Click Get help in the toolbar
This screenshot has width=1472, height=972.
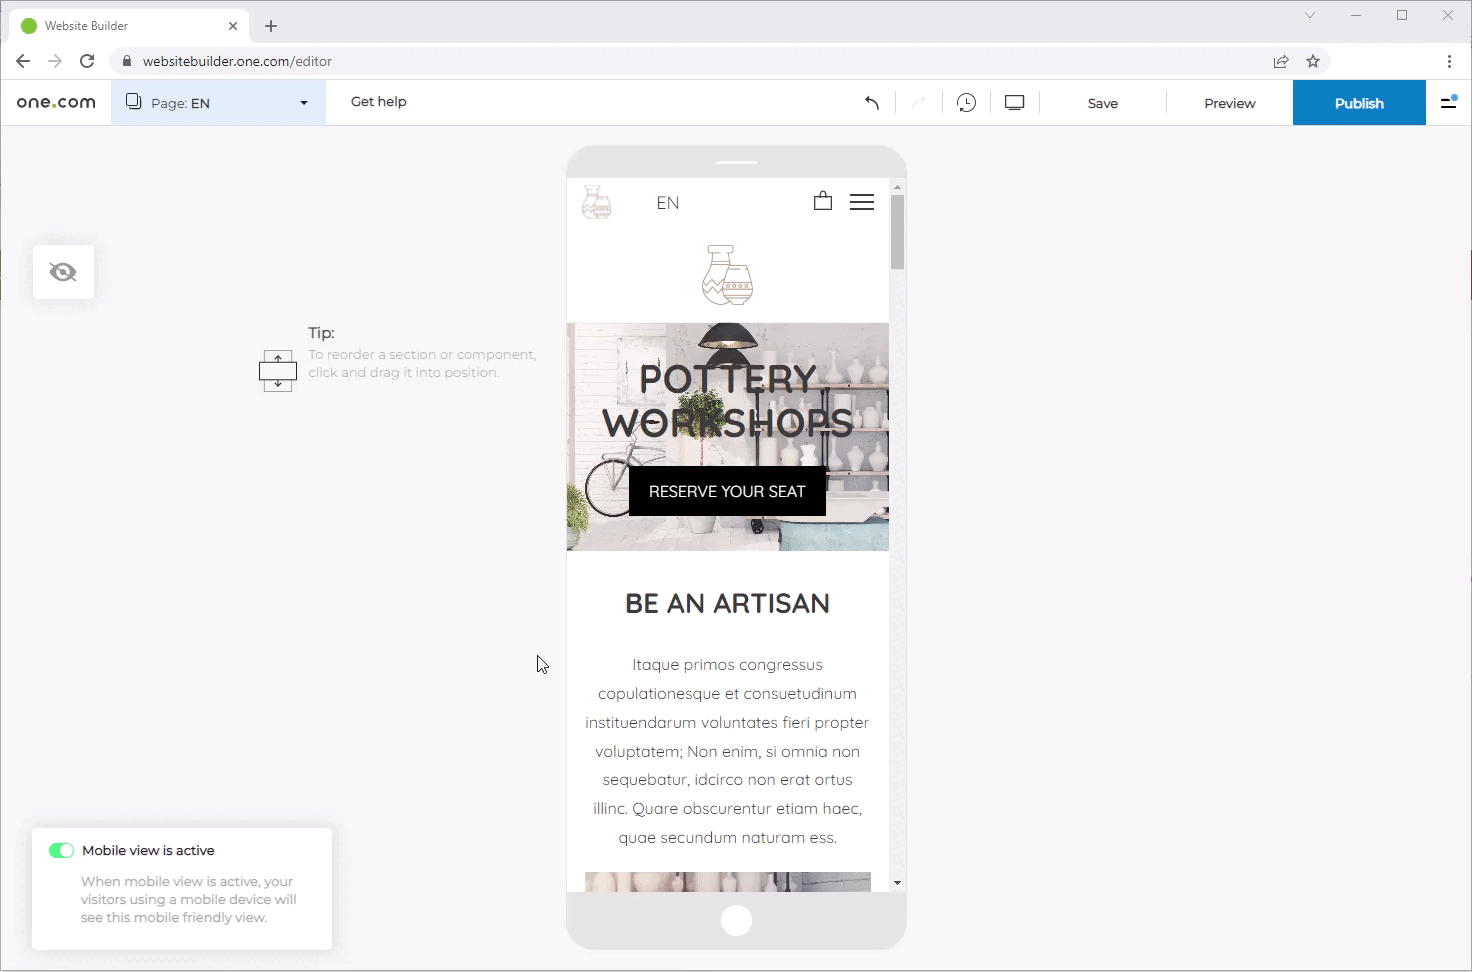(378, 102)
